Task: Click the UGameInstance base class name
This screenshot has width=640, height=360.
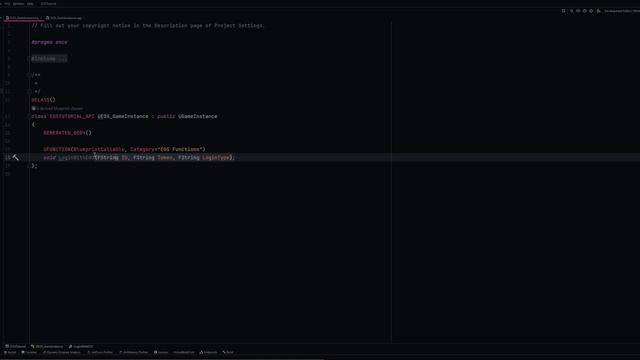Action: click(198, 116)
